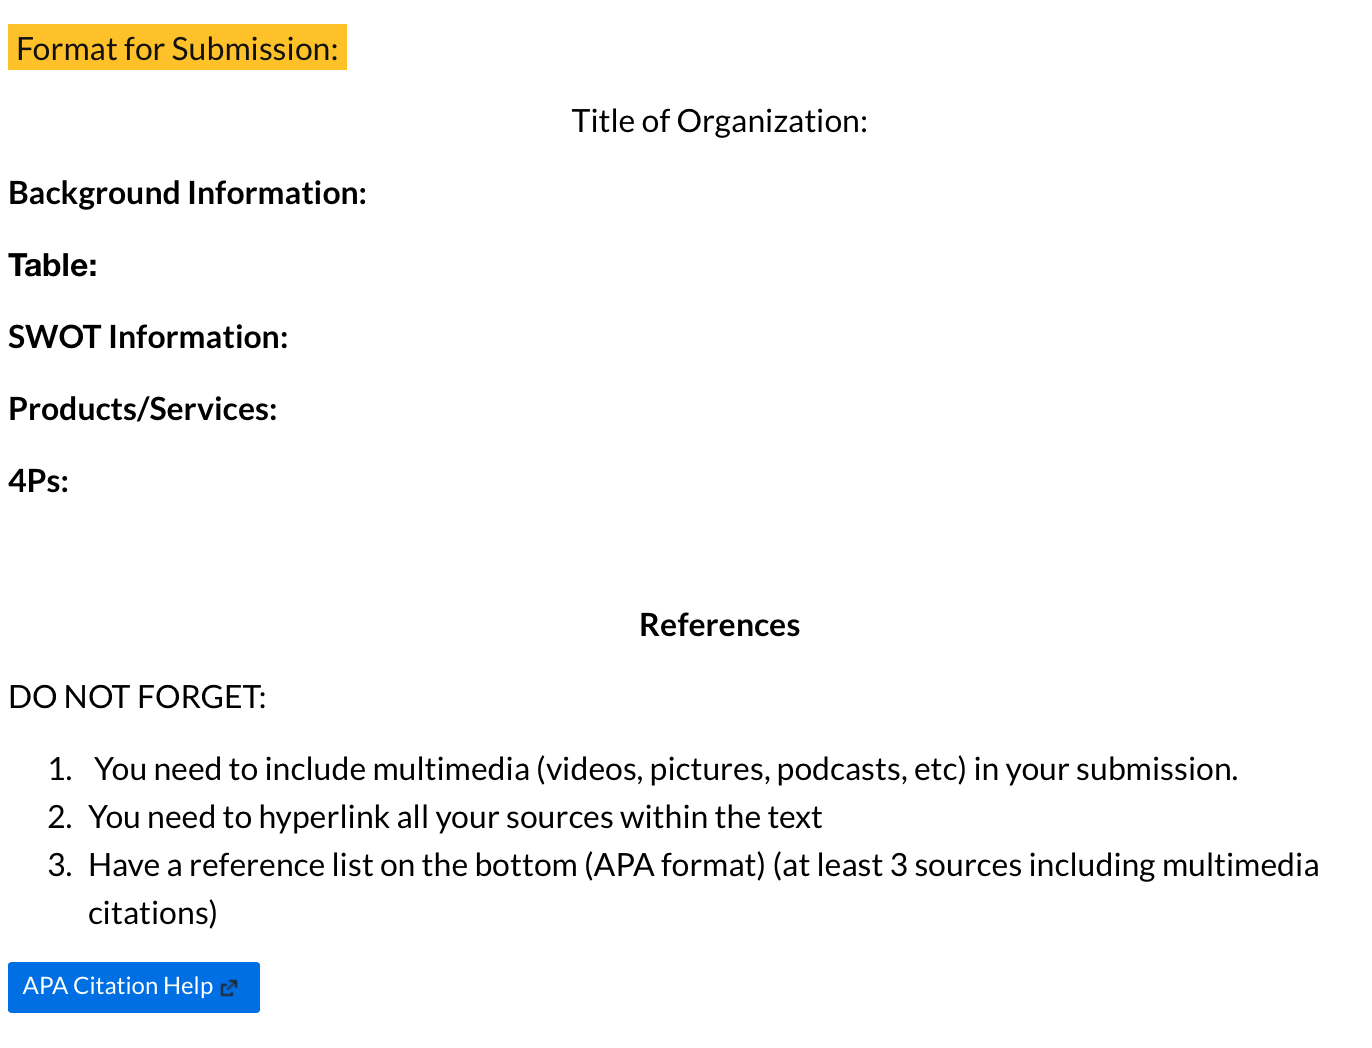This screenshot has height=1048, width=1372.
Task: Click the list number 1 marker
Action: pyautogui.click(x=60, y=769)
